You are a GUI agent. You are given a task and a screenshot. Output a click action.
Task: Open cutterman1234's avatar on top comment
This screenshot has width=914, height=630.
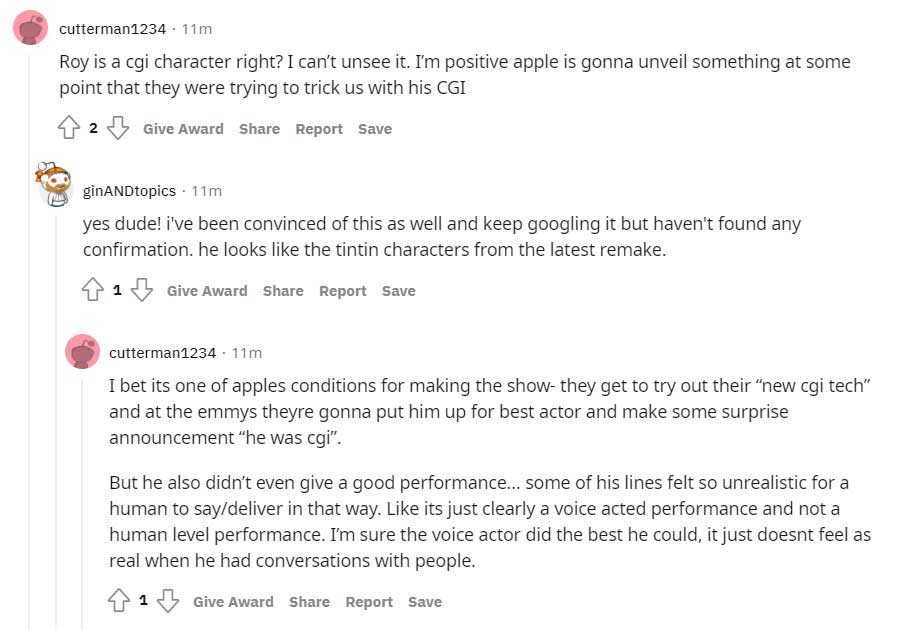(30, 28)
